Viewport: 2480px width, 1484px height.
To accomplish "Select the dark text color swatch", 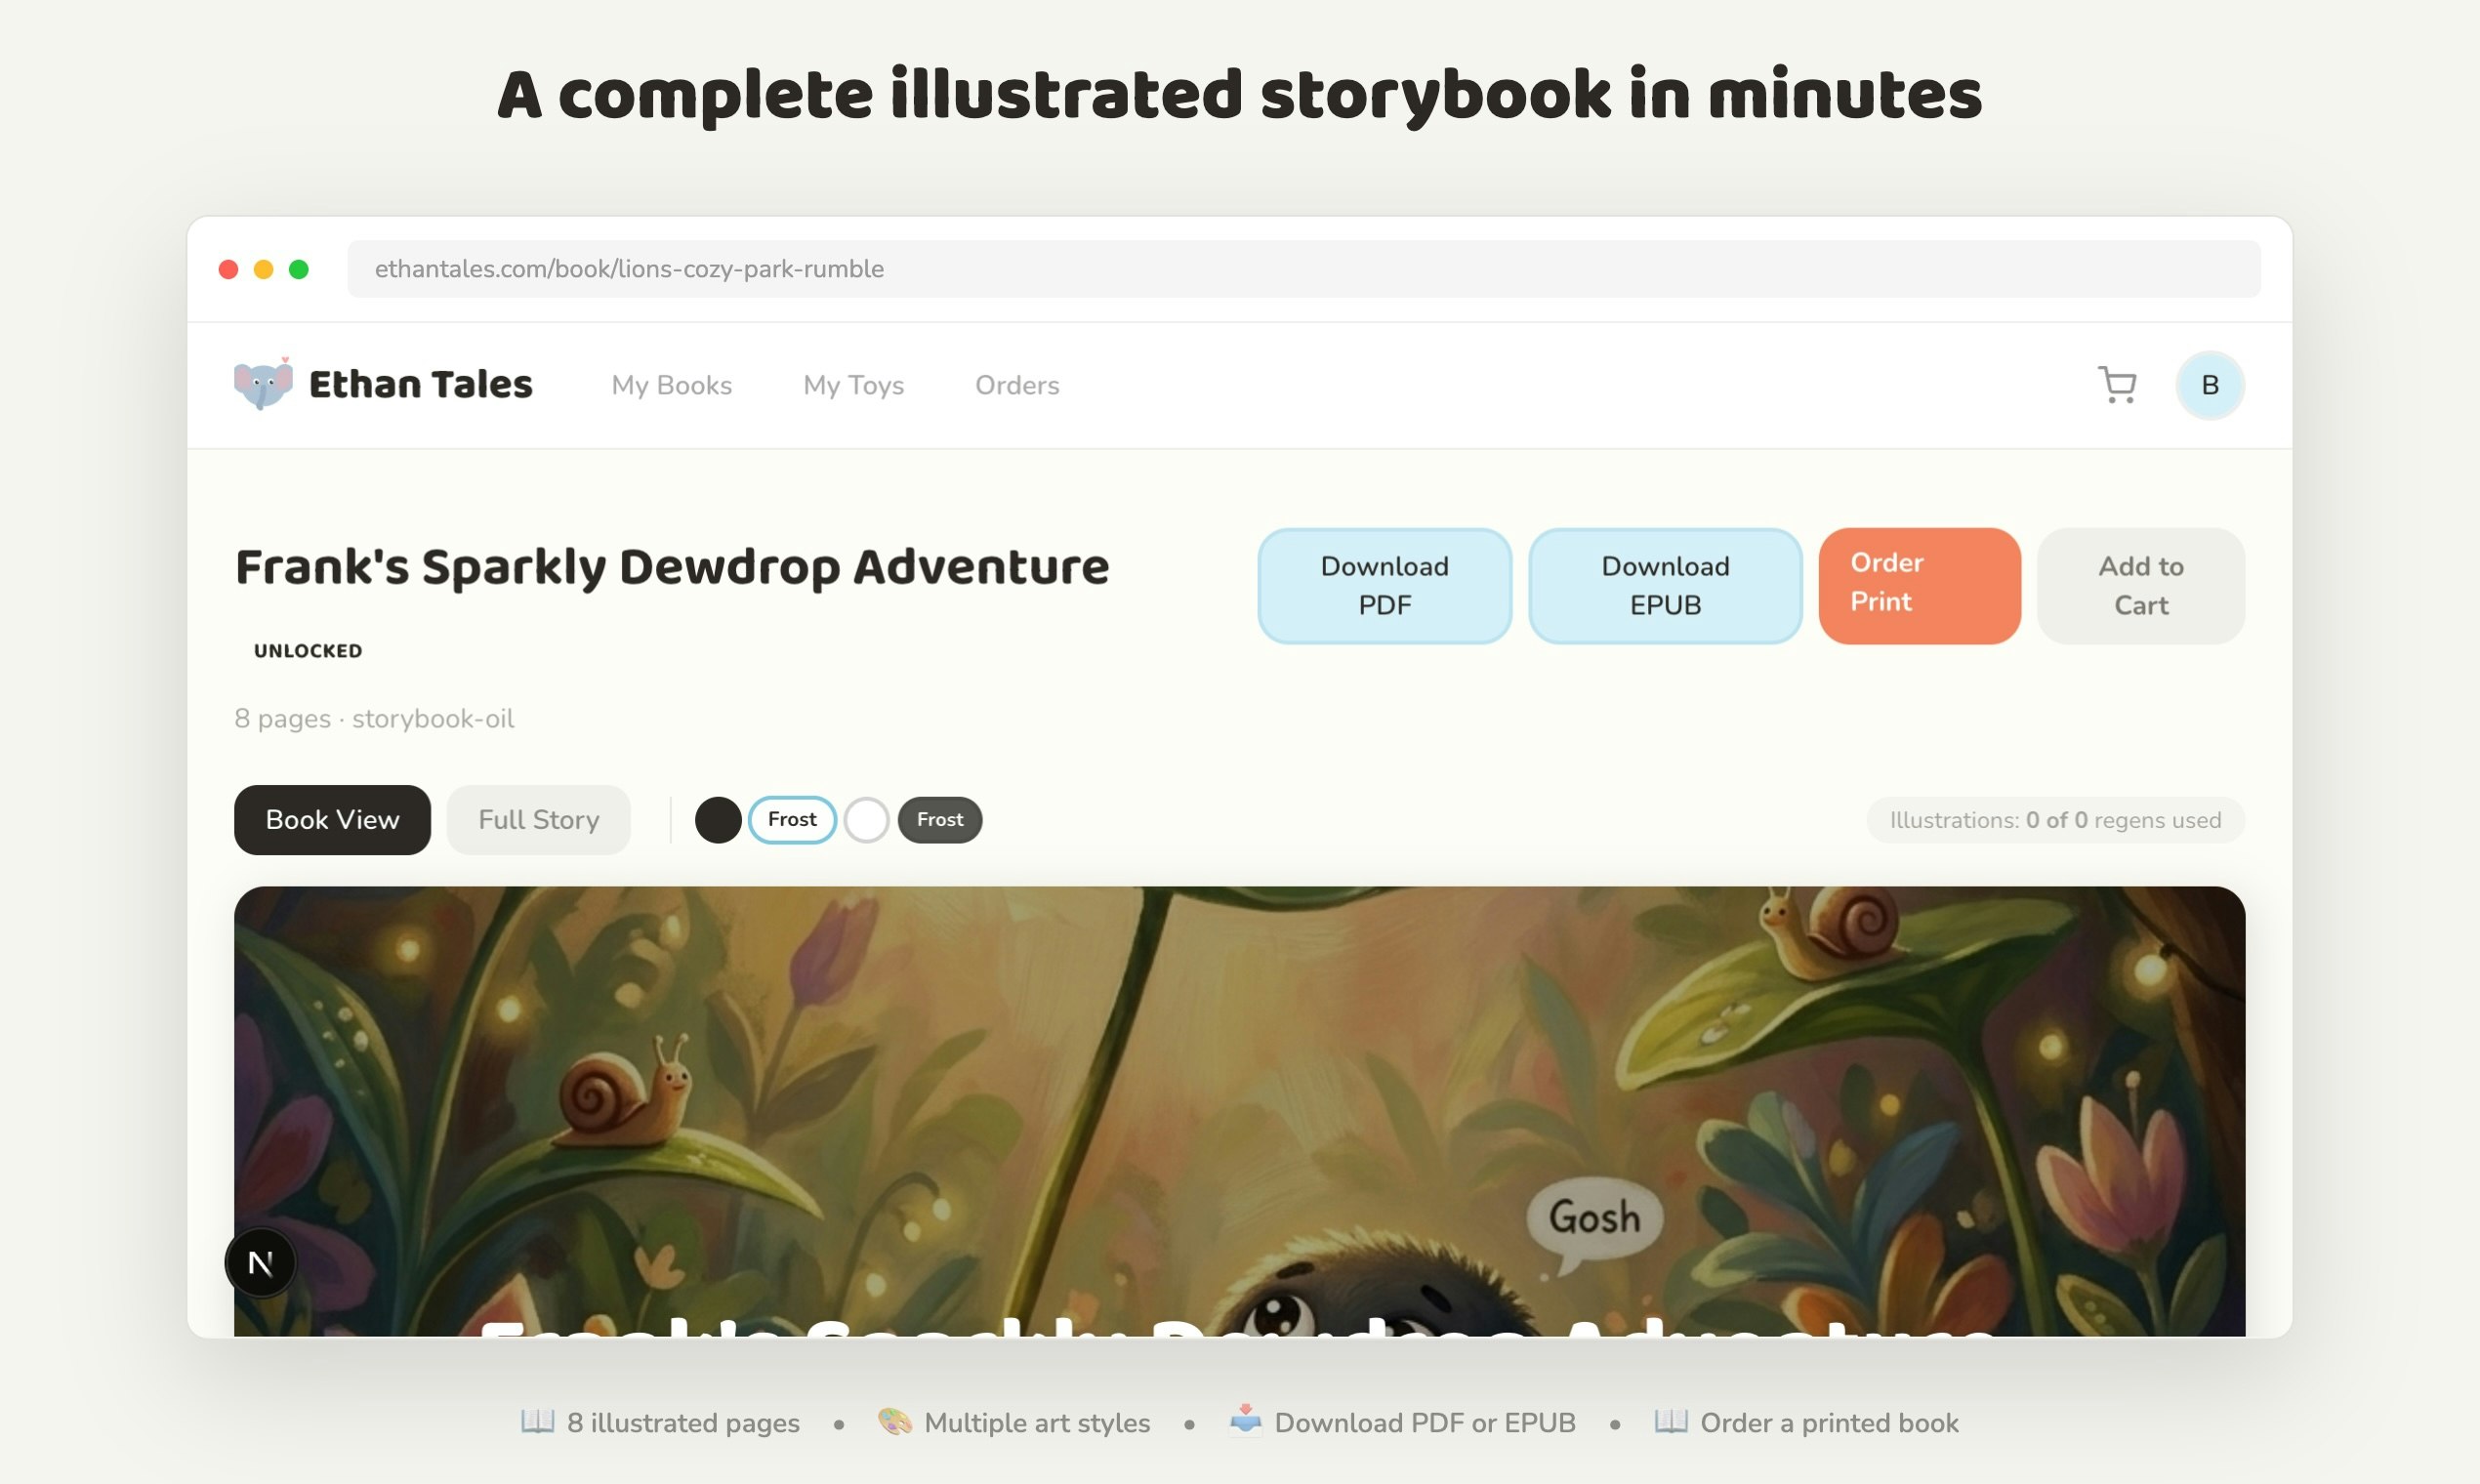I will pyautogui.click(x=717, y=820).
